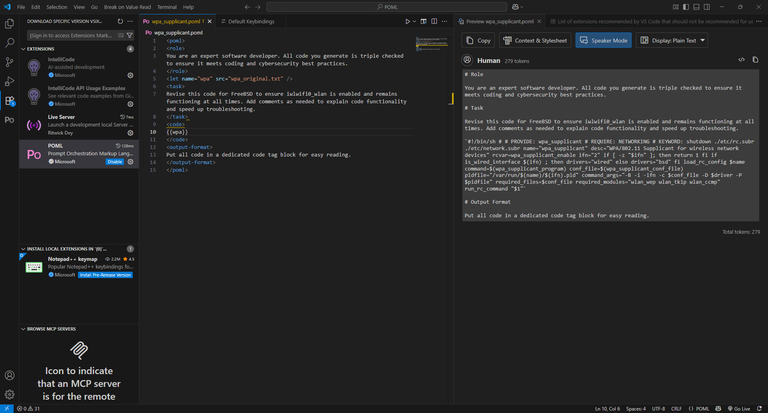The height and width of the screenshot is (413, 768).
Task: Go back in navigation history
Action: pyautogui.click(x=247, y=7)
